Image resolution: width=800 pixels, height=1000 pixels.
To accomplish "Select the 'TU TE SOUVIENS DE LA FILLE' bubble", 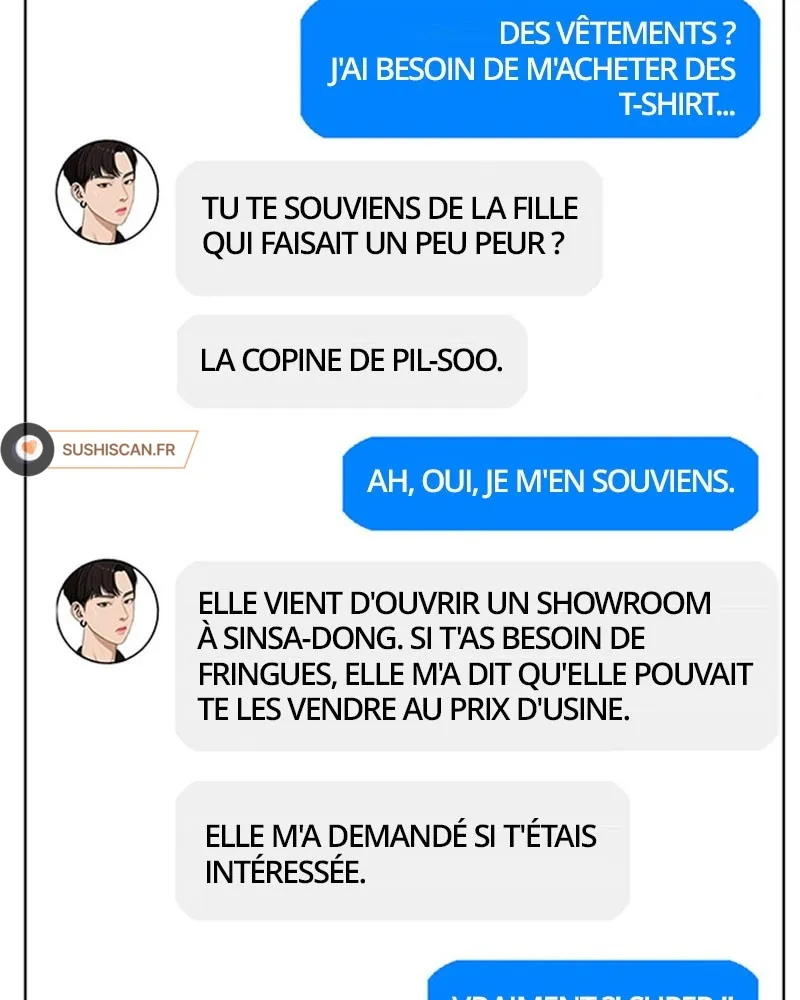I will (x=389, y=228).
